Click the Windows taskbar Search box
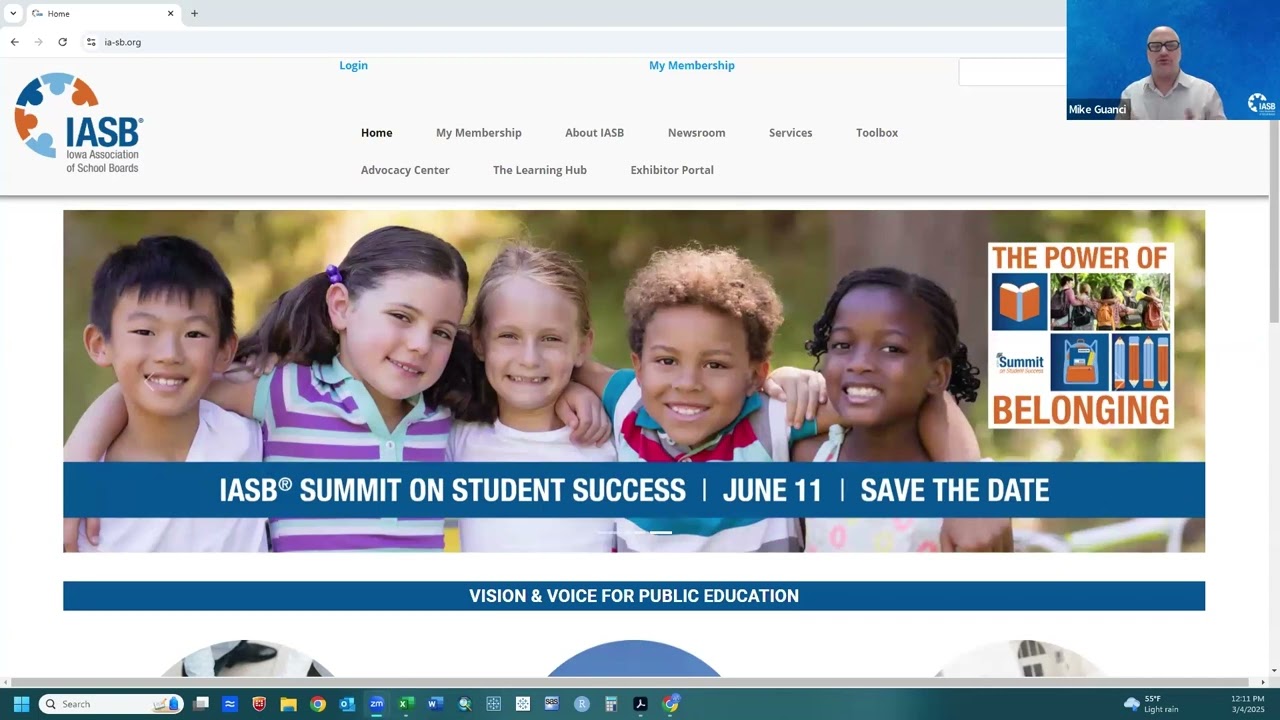Screen dimensions: 1280x720 [x=111, y=704]
